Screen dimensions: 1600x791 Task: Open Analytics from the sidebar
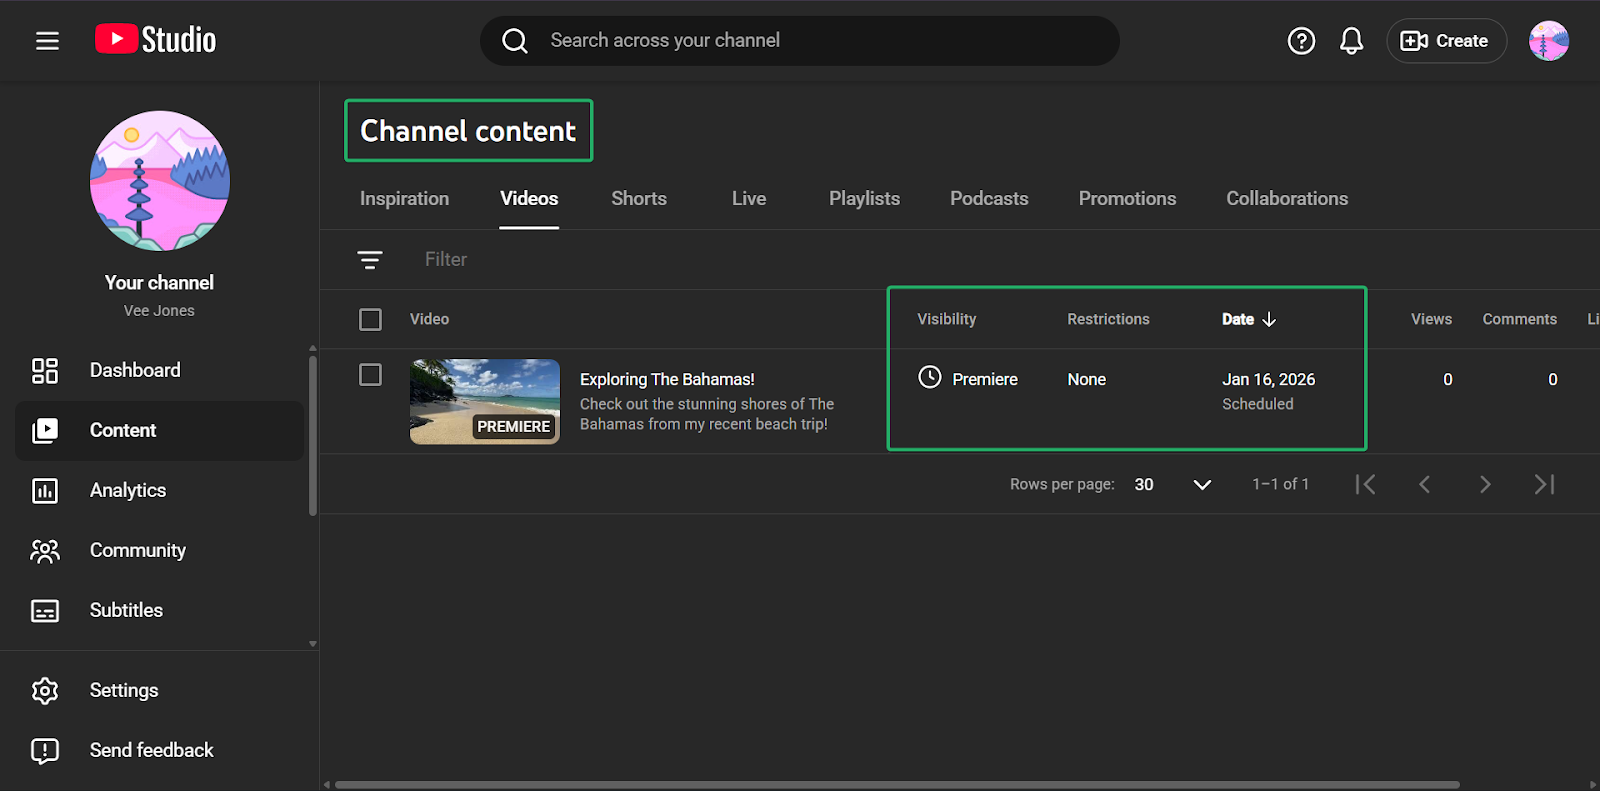point(127,490)
